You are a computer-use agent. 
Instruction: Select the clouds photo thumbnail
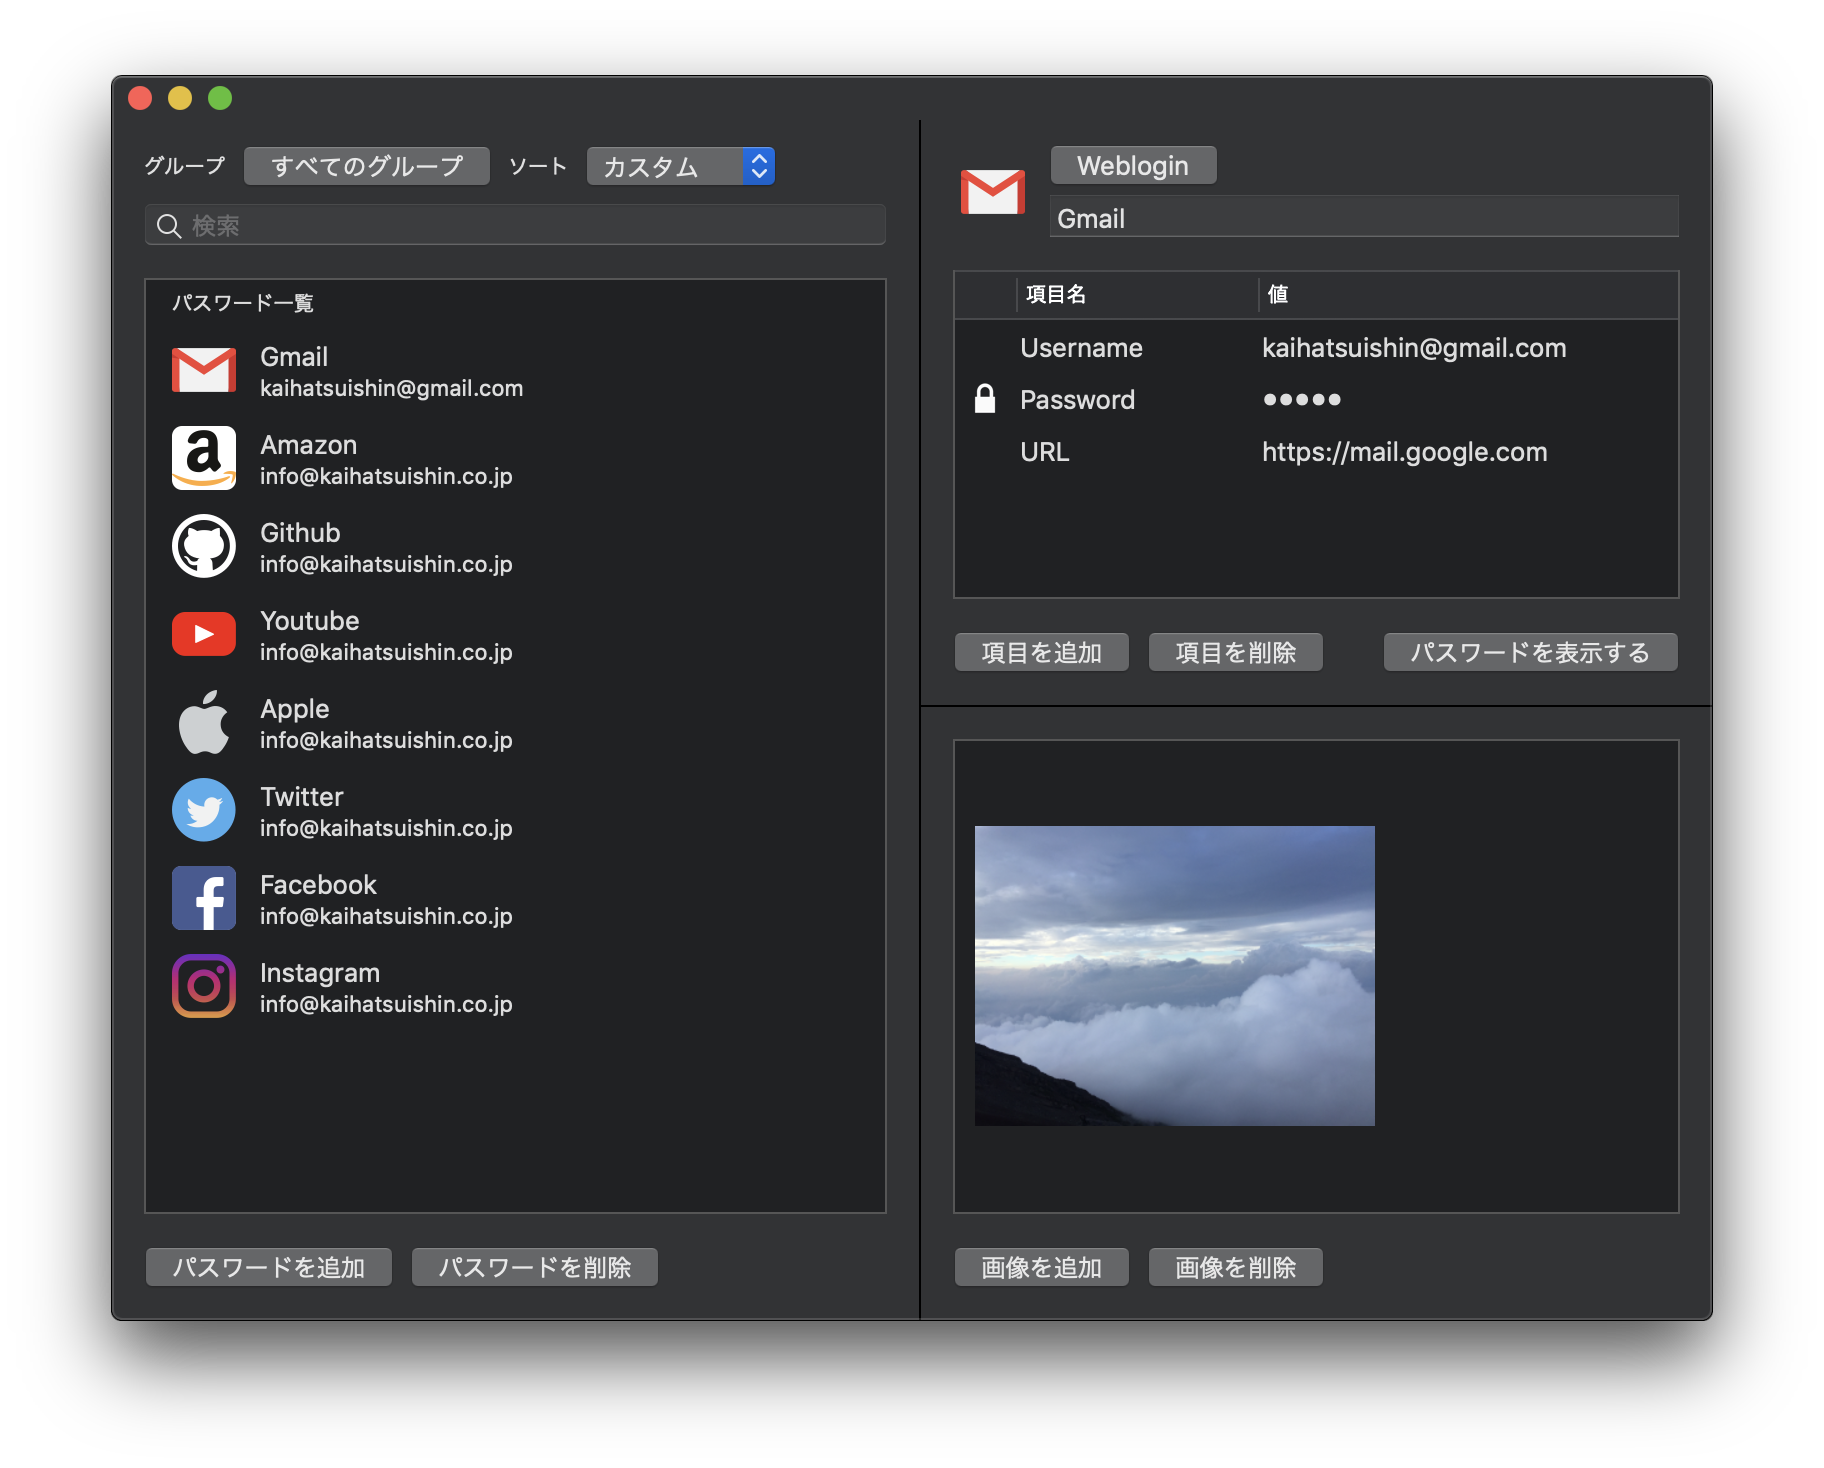pyautogui.click(x=1175, y=976)
